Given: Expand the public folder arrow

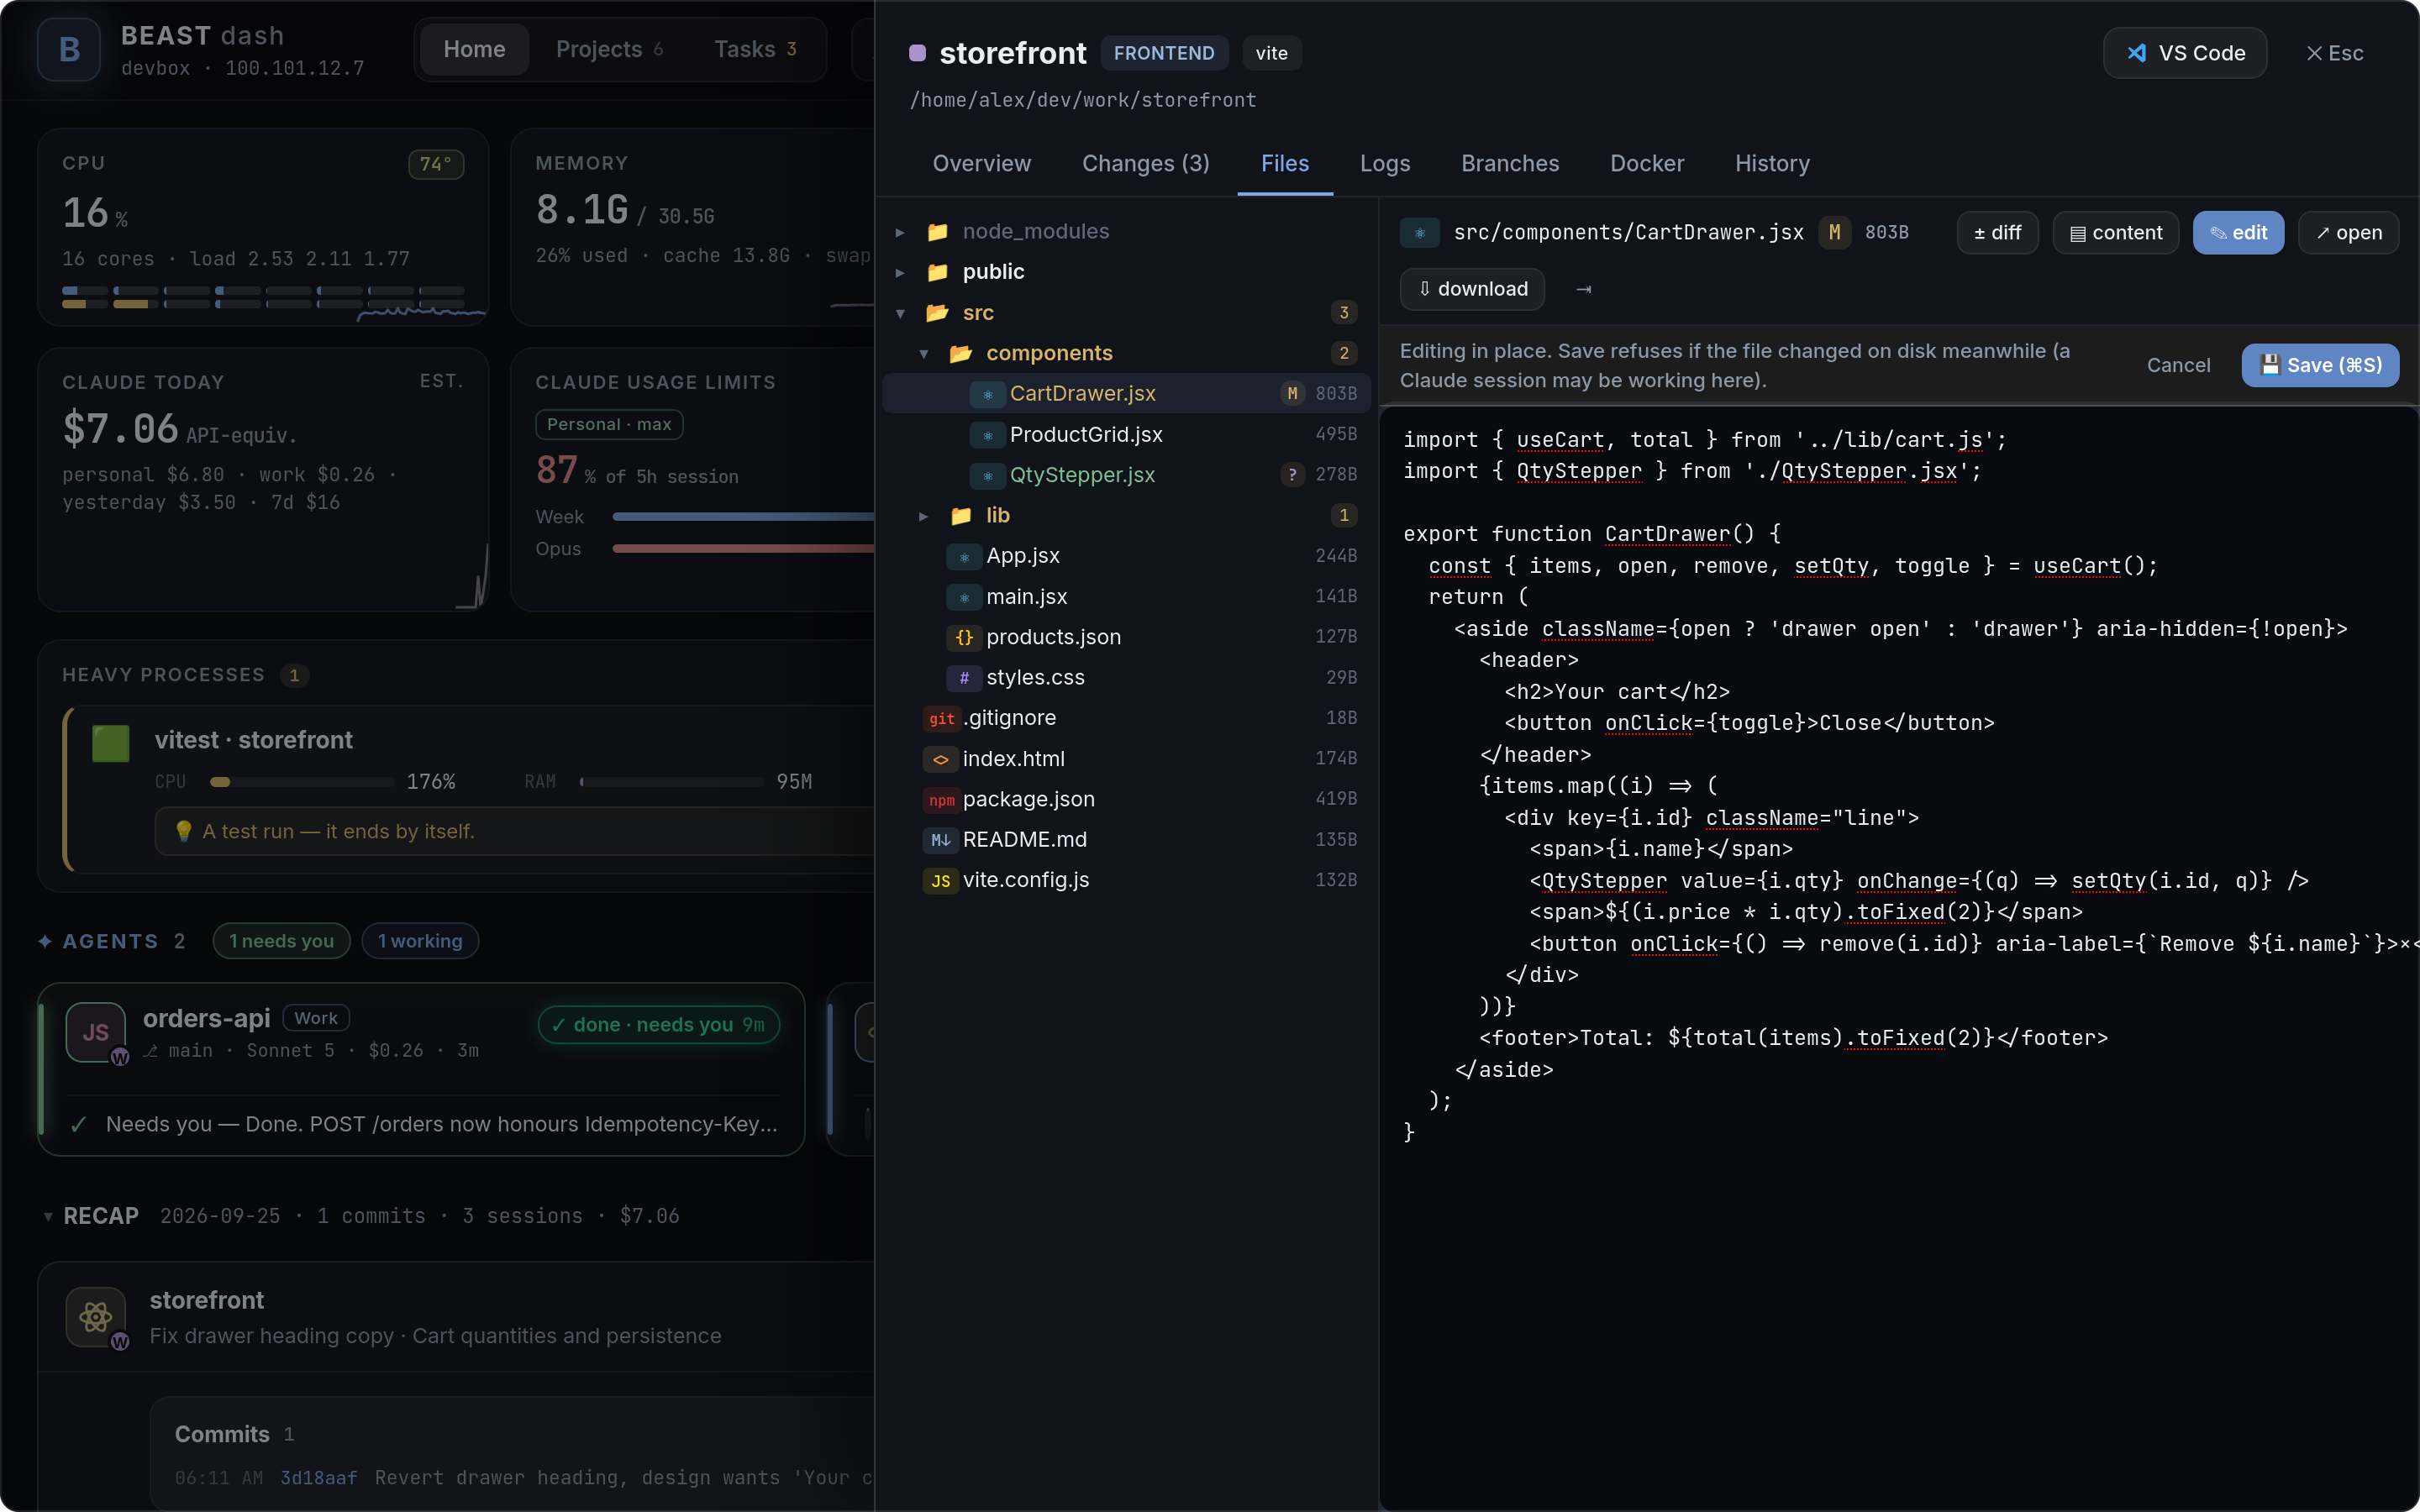Looking at the screenshot, I should (900, 272).
